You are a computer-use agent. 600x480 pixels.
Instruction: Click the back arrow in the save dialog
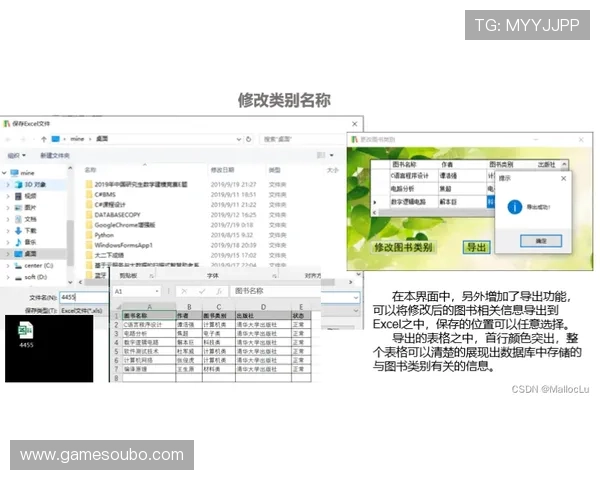pyautogui.click(x=8, y=139)
